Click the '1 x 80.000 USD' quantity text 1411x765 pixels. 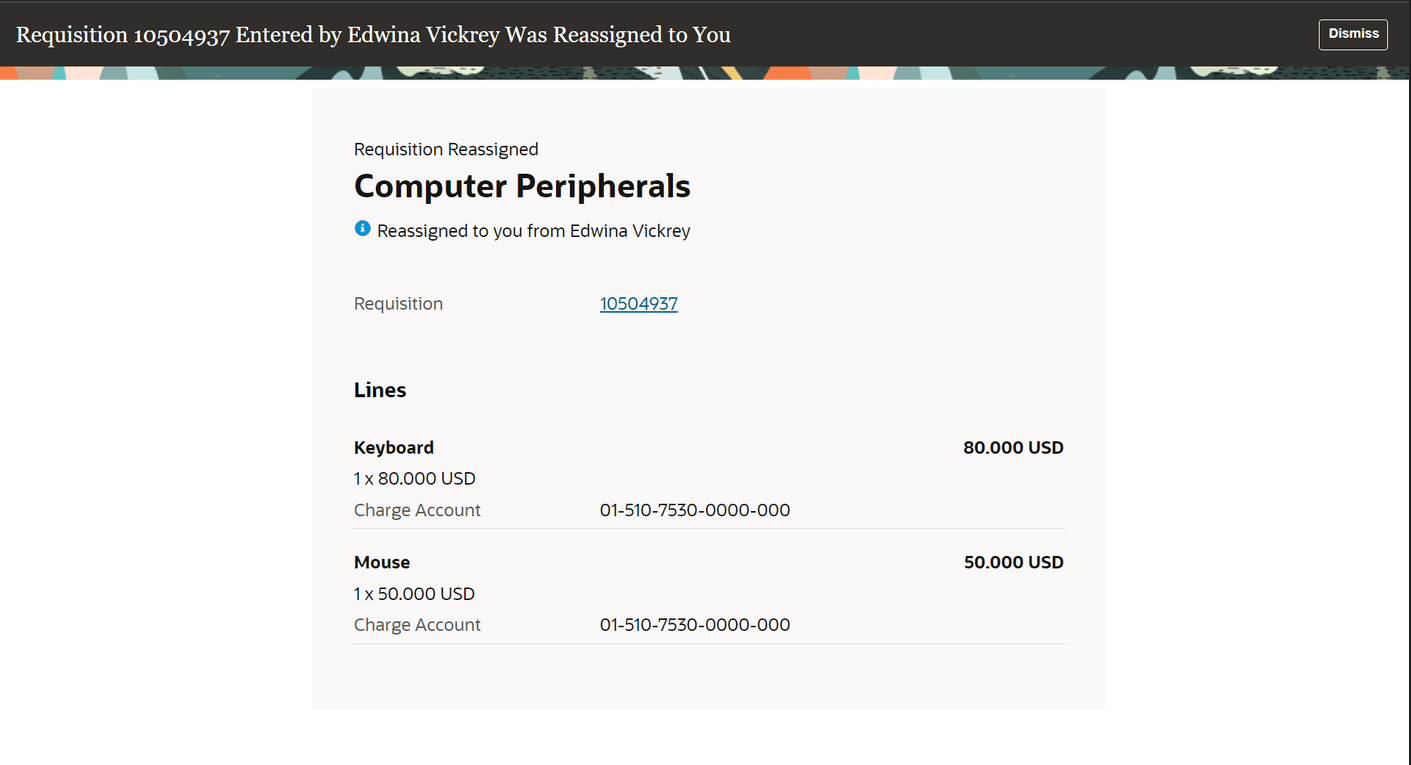pyautogui.click(x=414, y=479)
